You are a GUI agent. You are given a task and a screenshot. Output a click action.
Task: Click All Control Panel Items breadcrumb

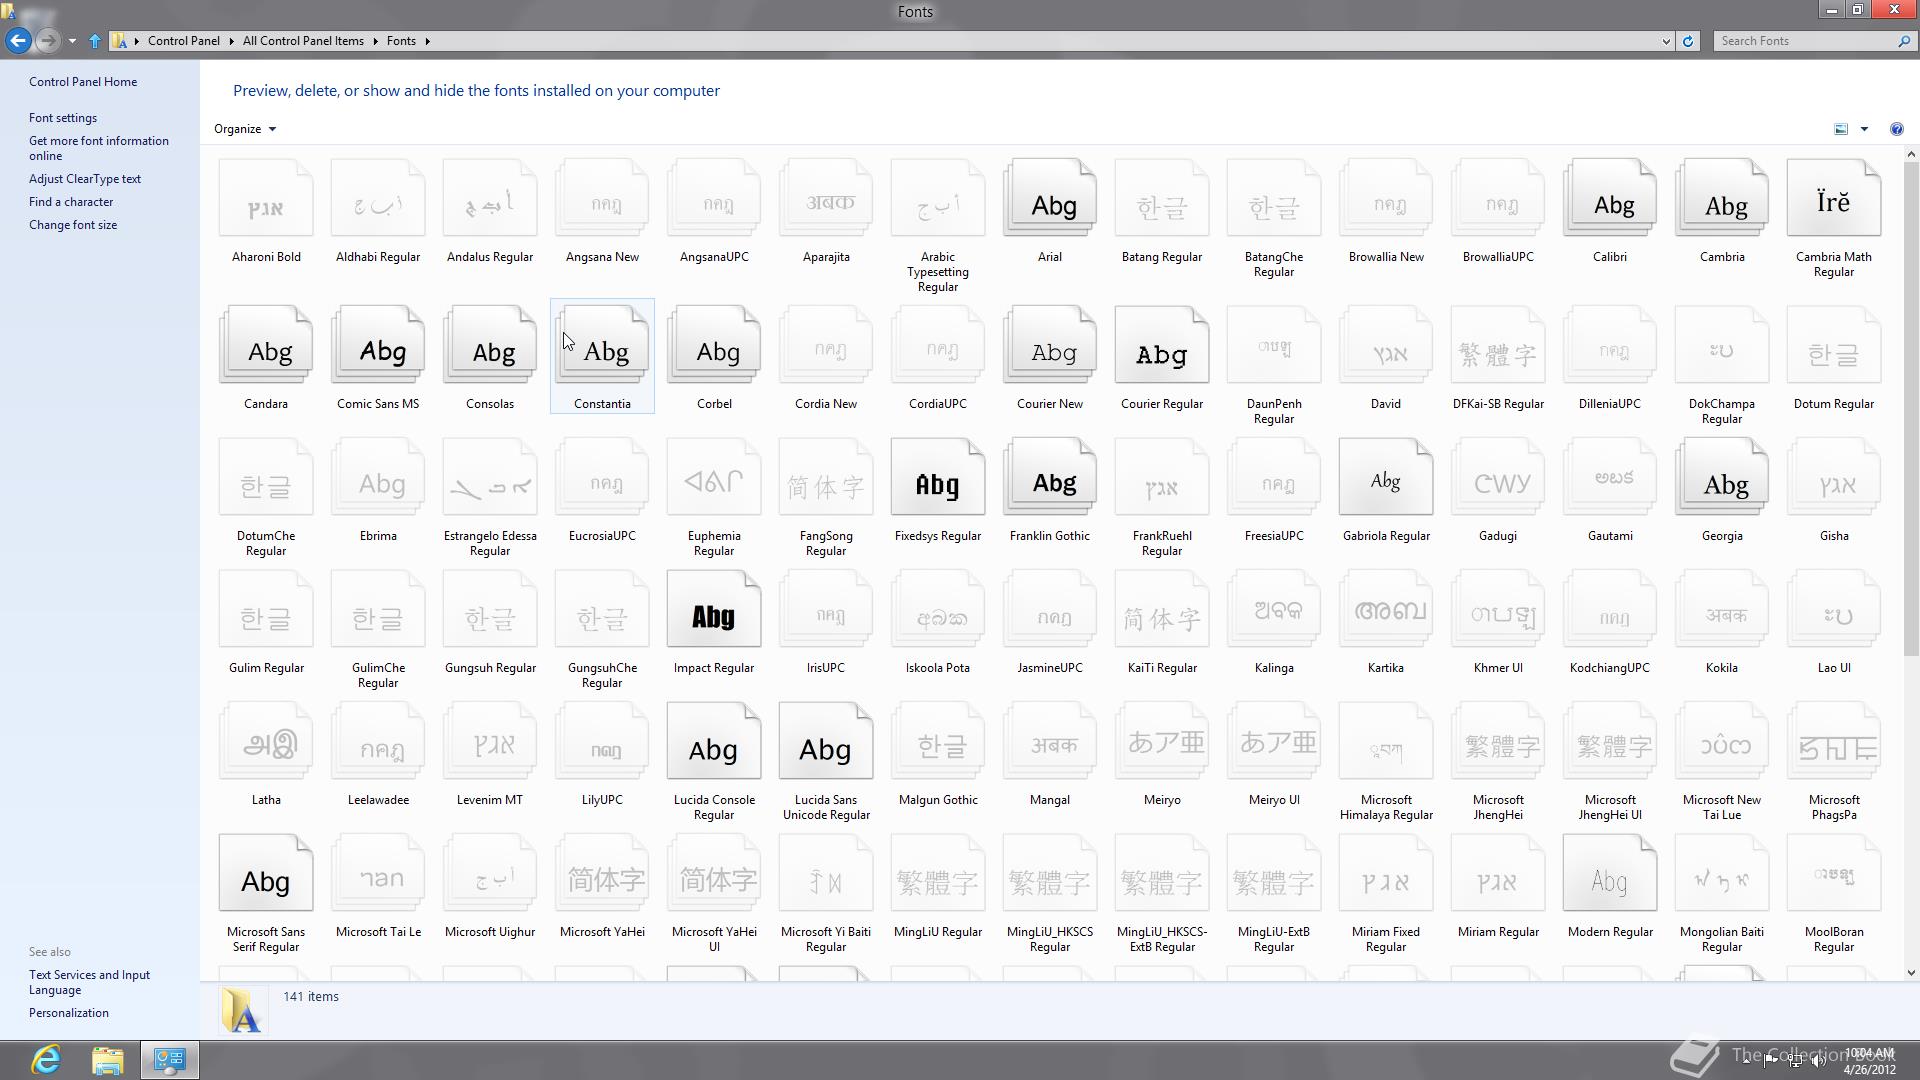pos(303,41)
